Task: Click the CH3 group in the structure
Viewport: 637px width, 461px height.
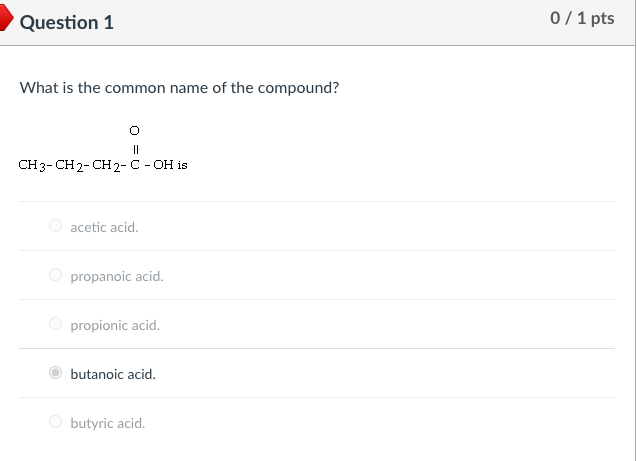Action: click(x=32, y=165)
